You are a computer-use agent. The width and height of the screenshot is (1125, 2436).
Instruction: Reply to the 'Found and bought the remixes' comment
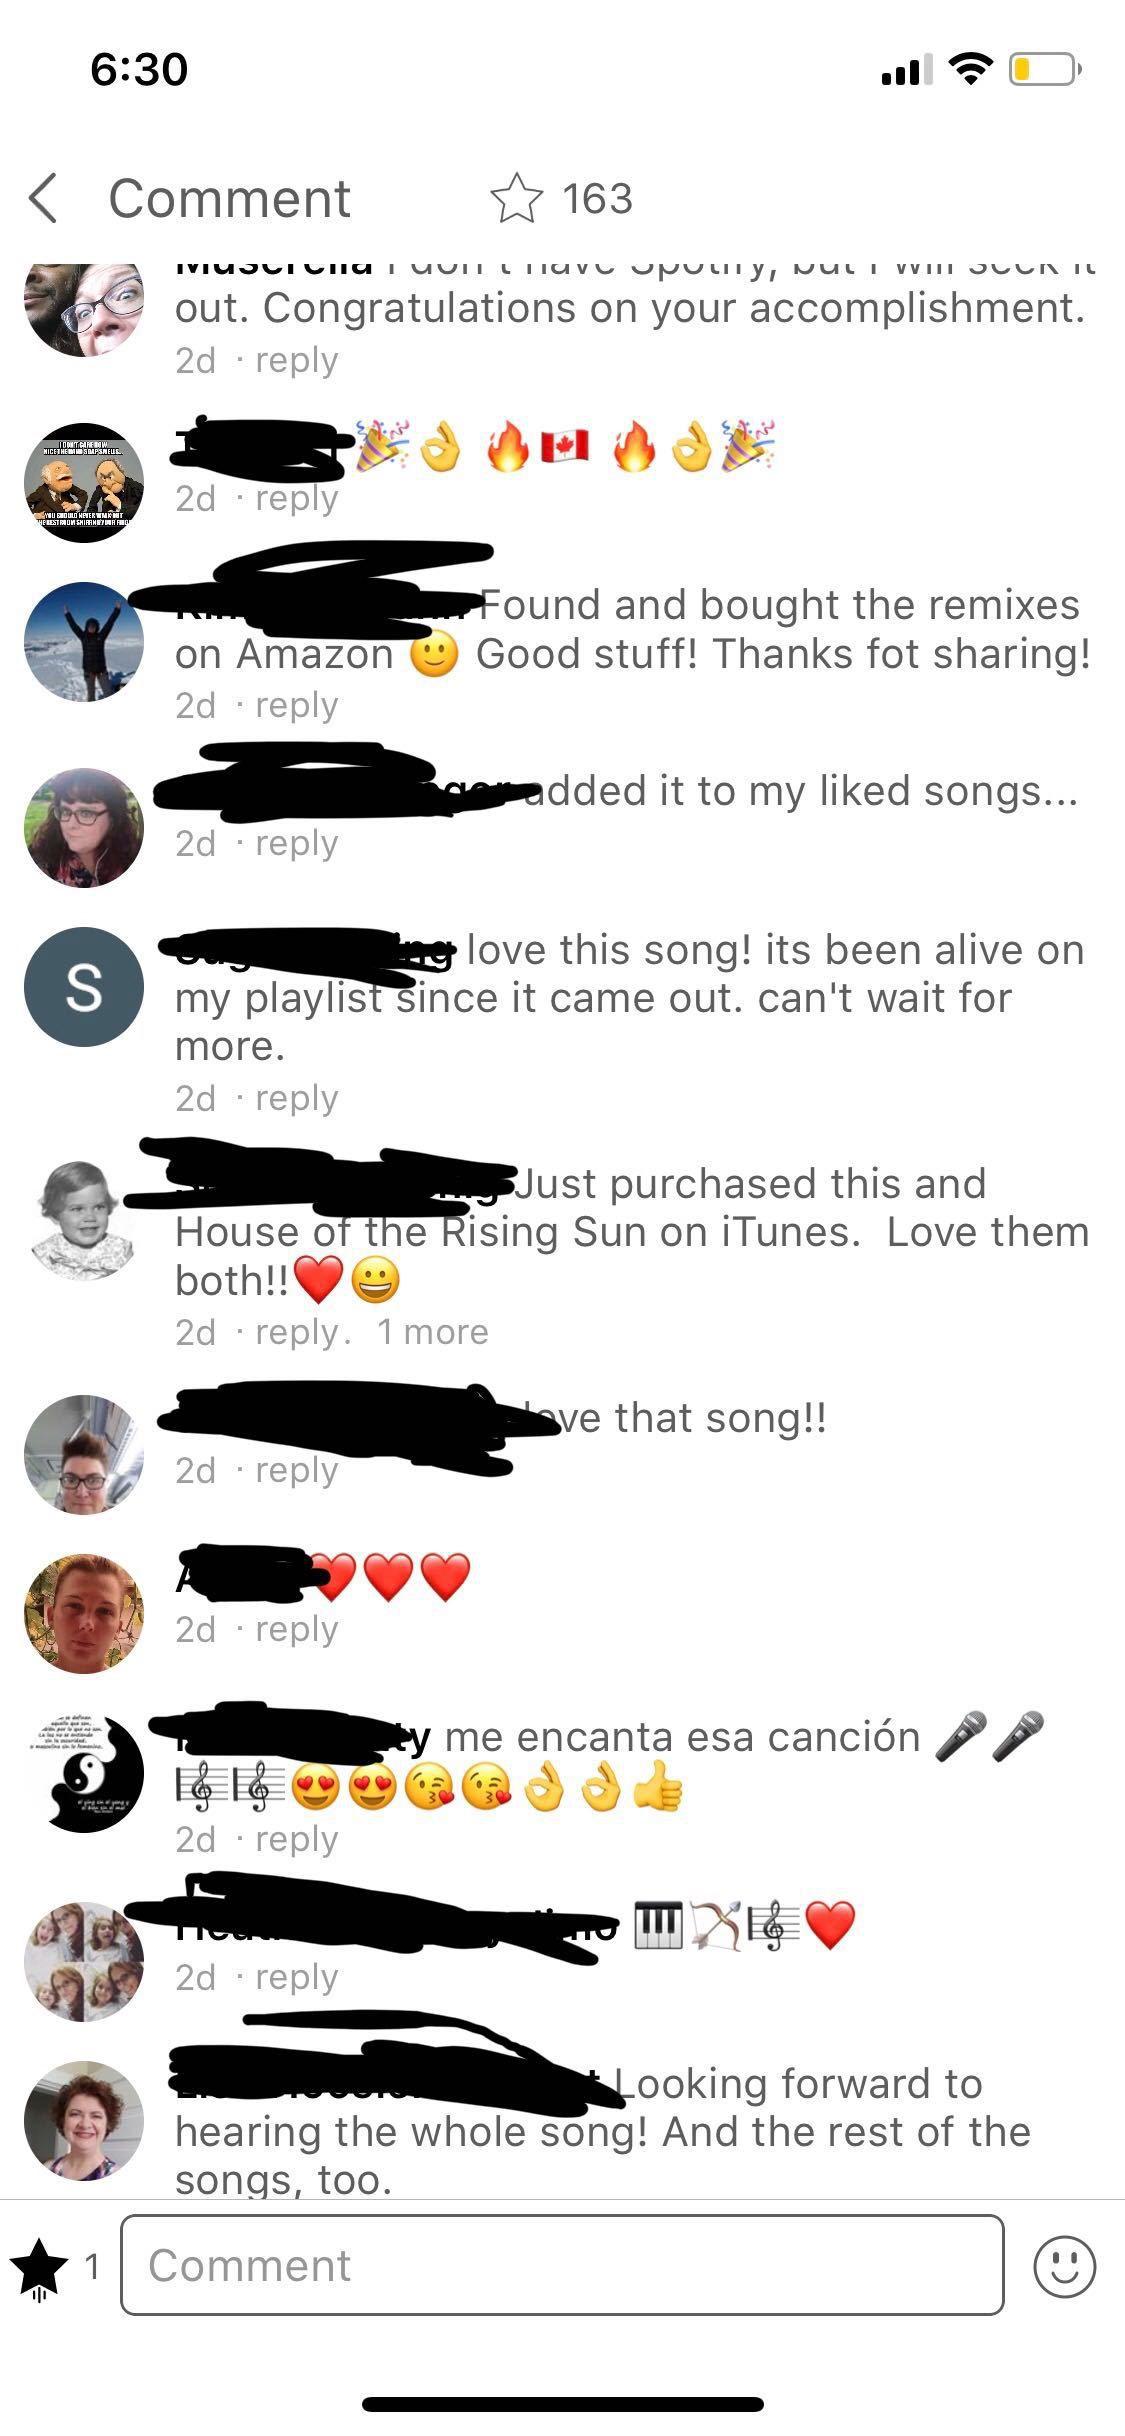(296, 705)
